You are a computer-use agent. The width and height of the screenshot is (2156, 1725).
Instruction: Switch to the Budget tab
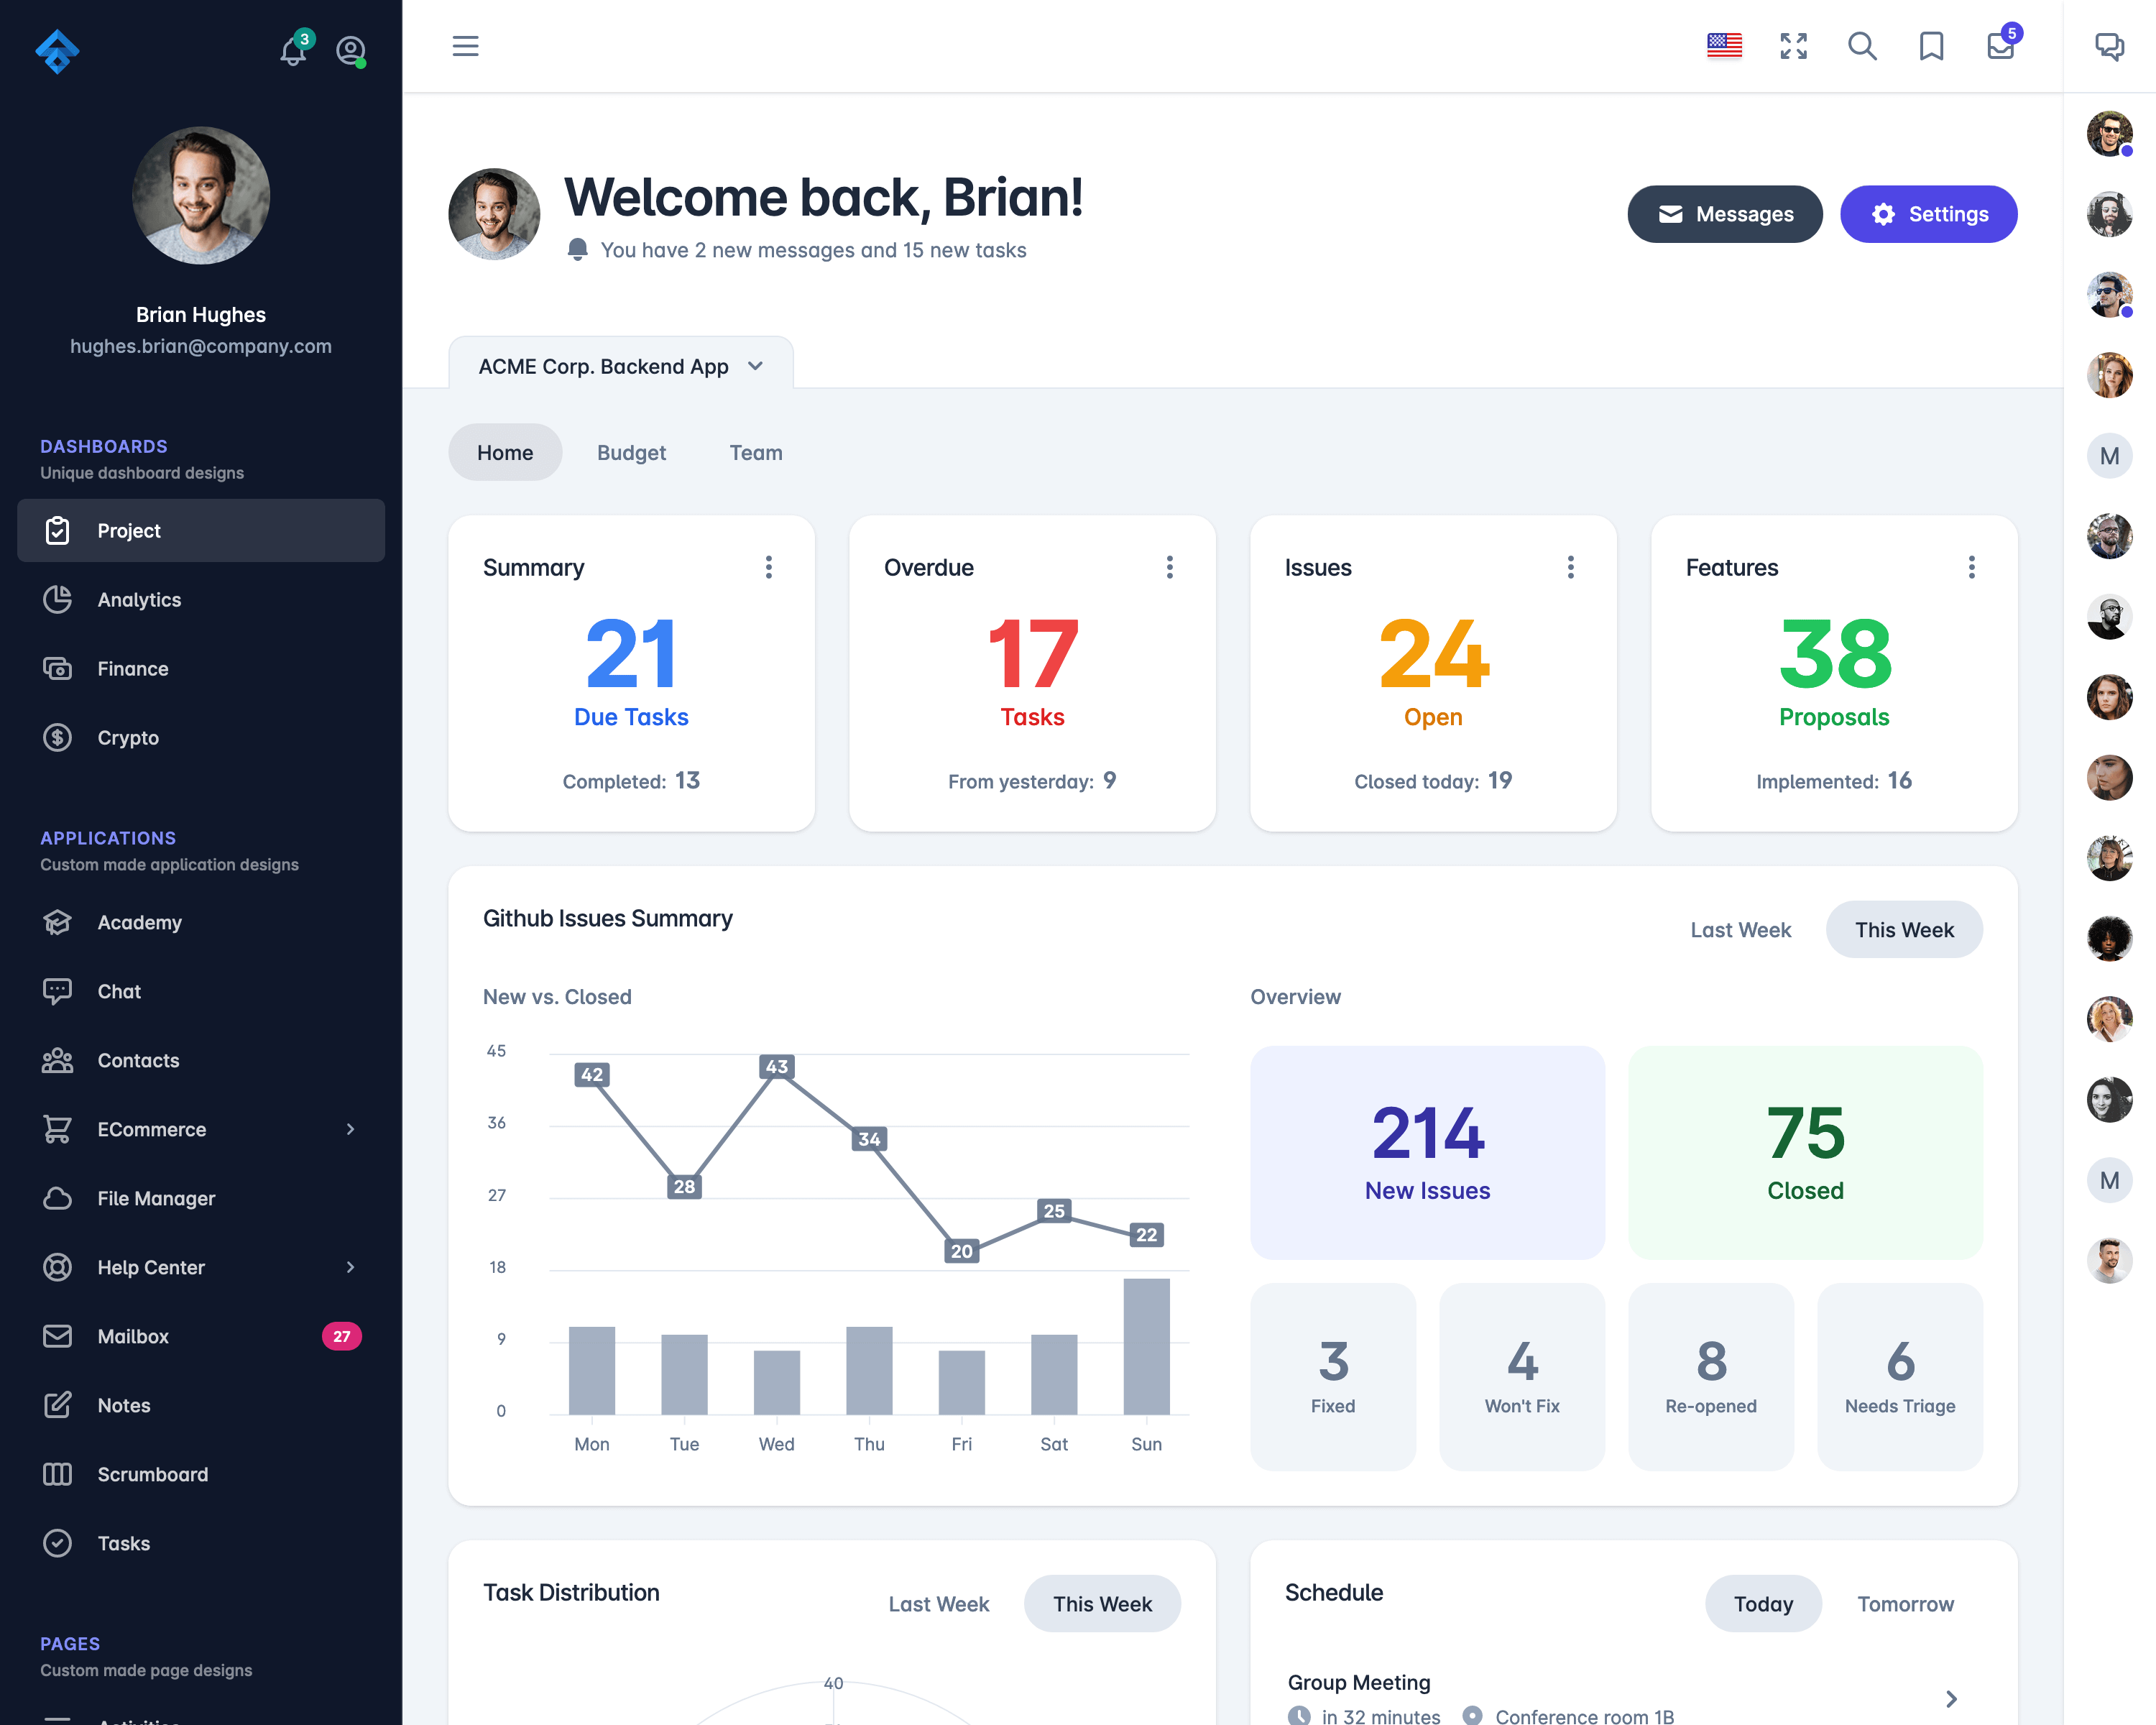pos(630,452)
